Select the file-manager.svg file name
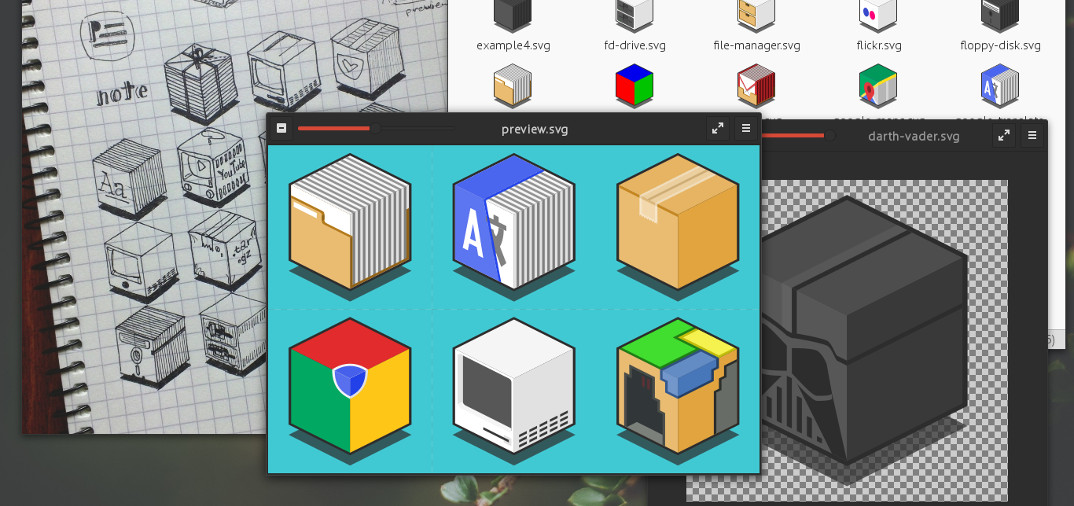Viewport: 1074px width, 506px height. (x=756, y=46)
